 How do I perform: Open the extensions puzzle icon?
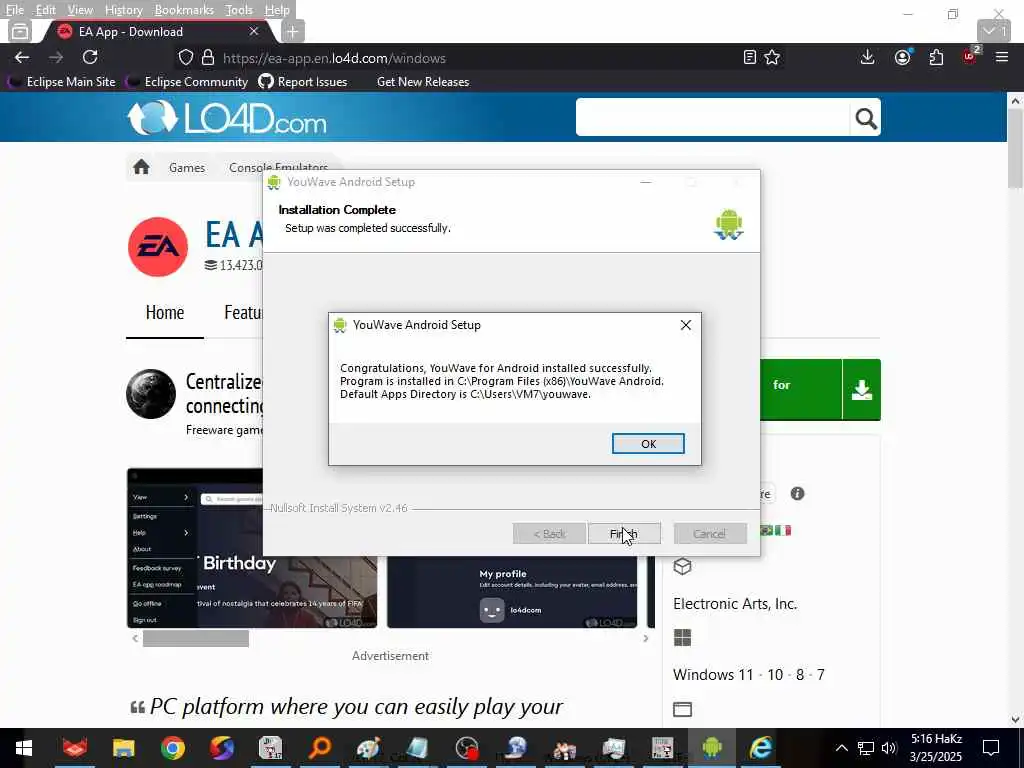click(936, 57)
